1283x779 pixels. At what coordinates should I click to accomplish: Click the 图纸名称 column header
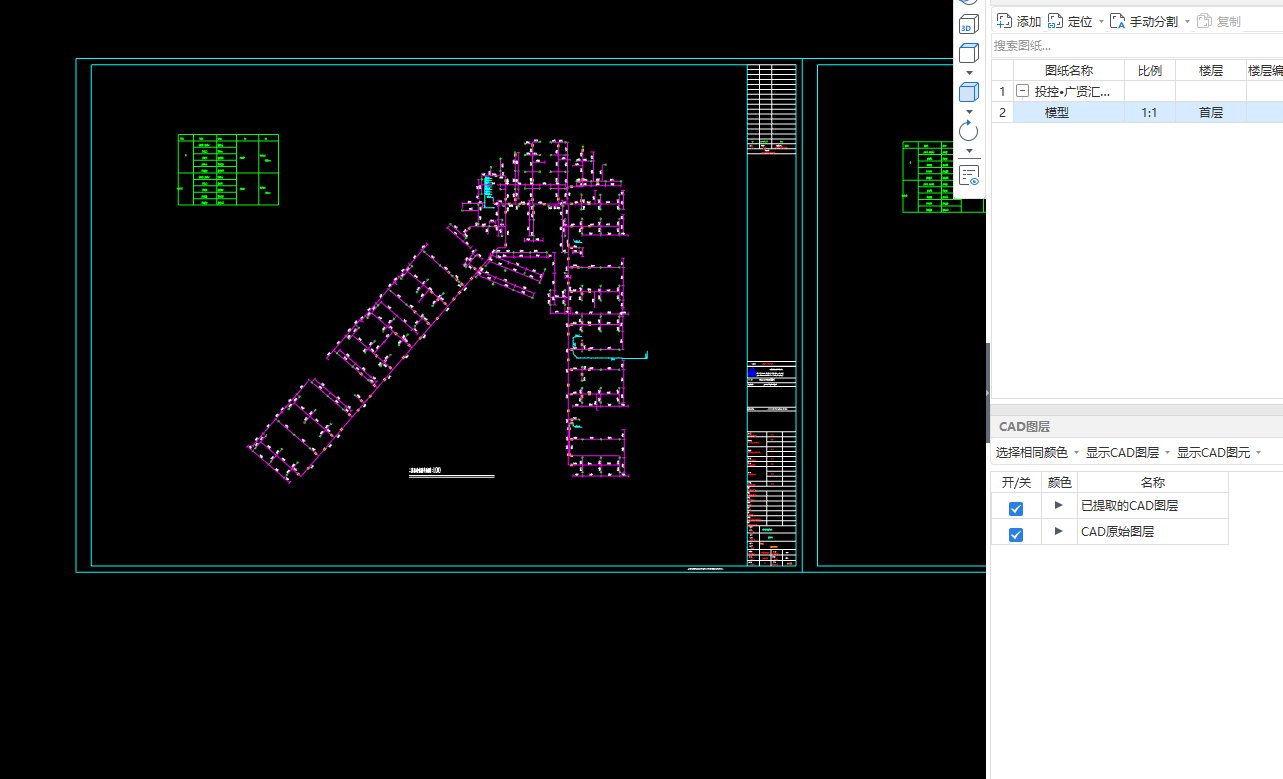click(x=1069, y=70)
